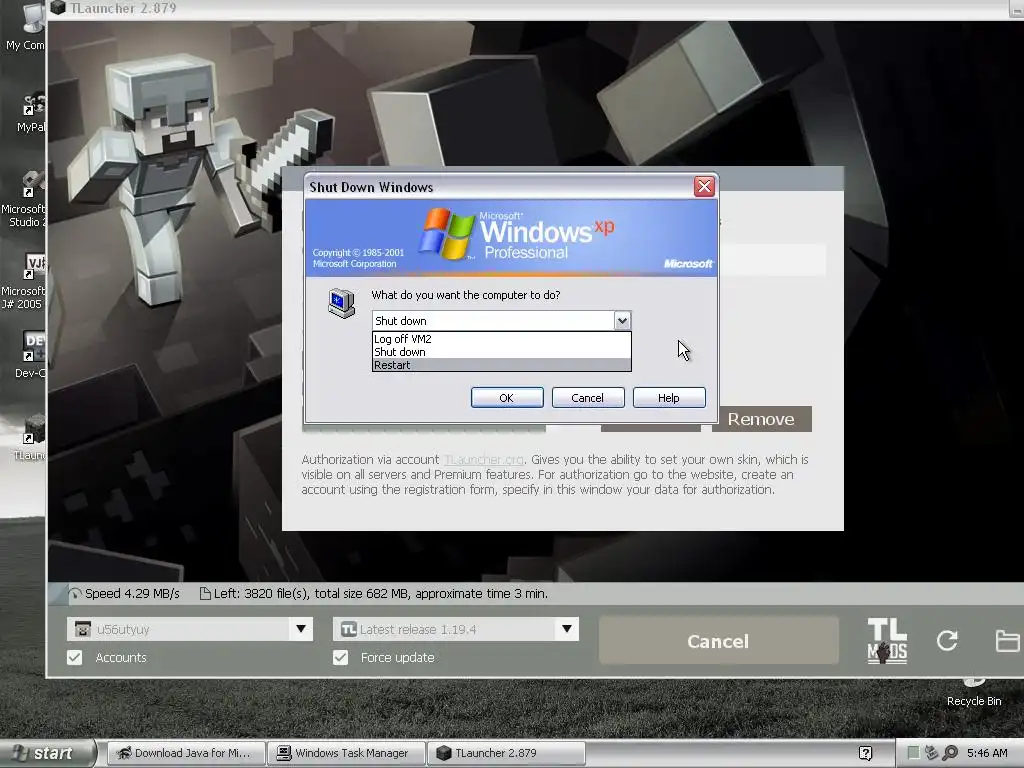Click the Task Manager green tray icon

coord(914,753)
